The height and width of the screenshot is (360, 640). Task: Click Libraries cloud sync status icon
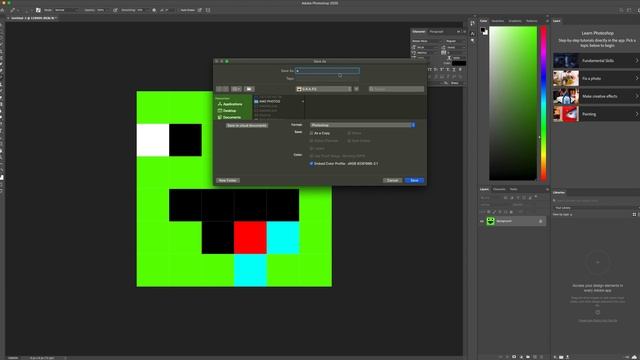coord(634,357)
